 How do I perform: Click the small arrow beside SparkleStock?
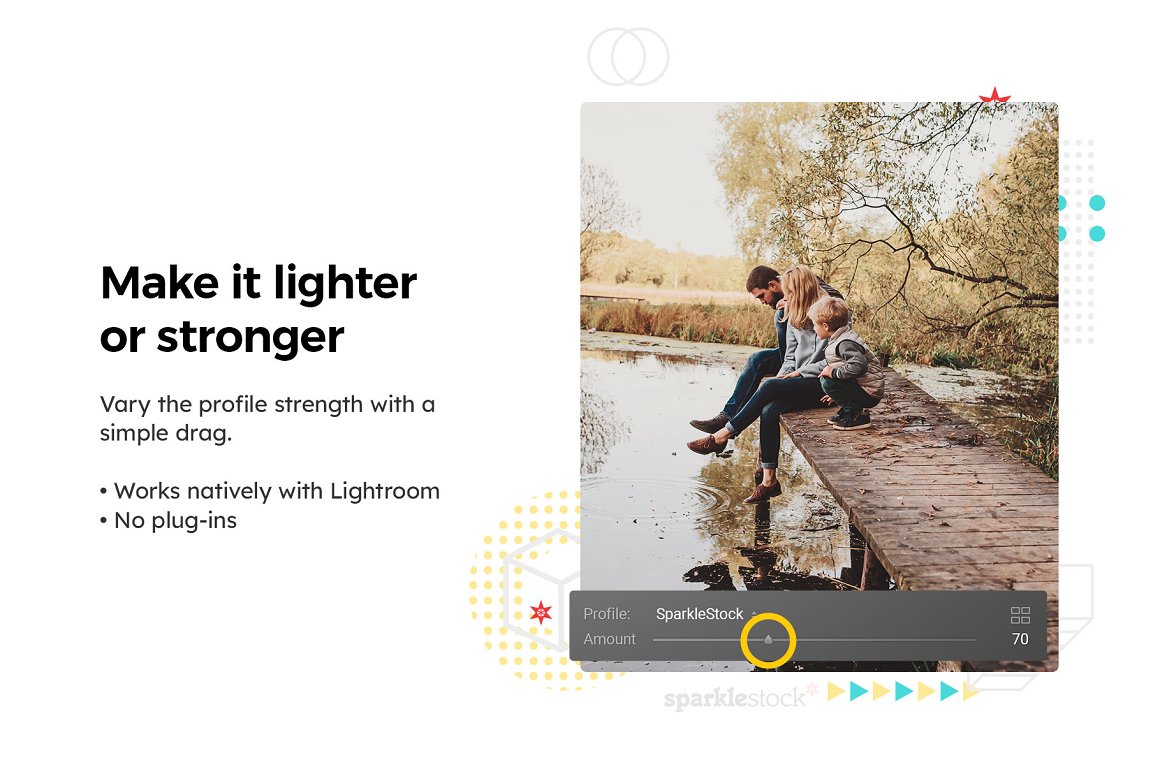click(754, 613)
